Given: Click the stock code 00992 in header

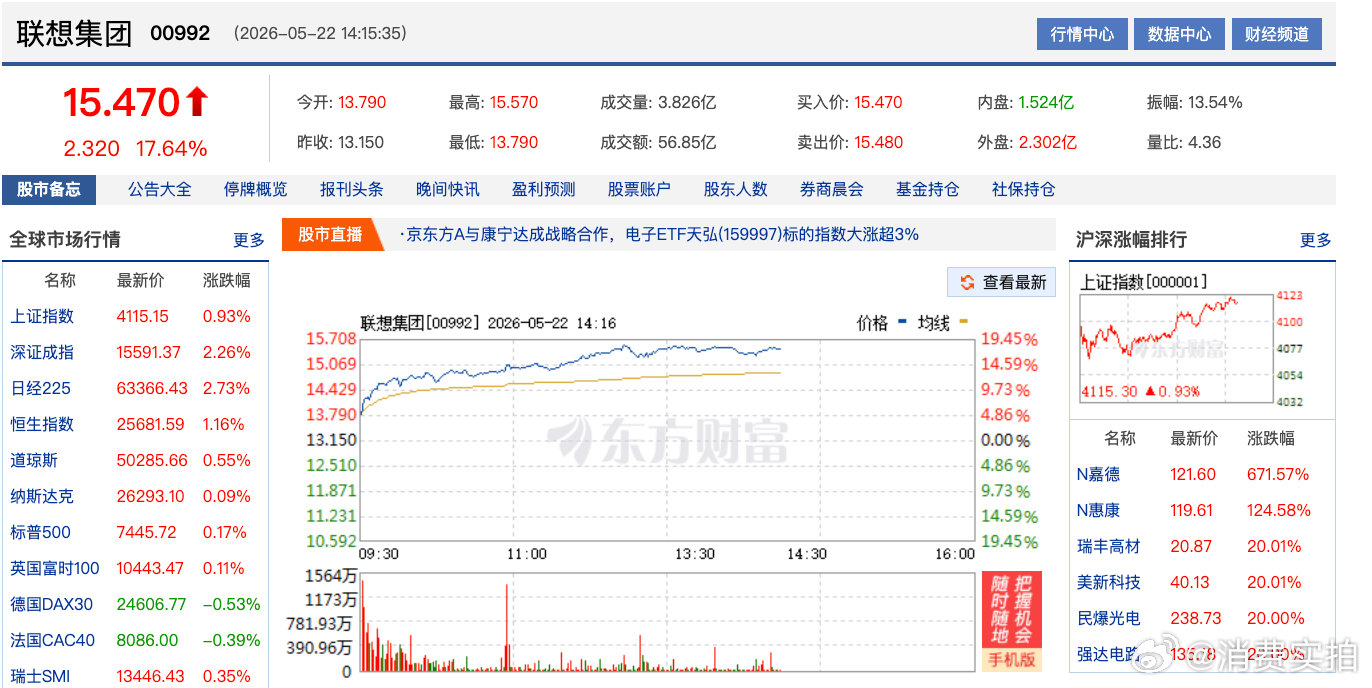Looking at the screenshot, I should coord(180,33).
